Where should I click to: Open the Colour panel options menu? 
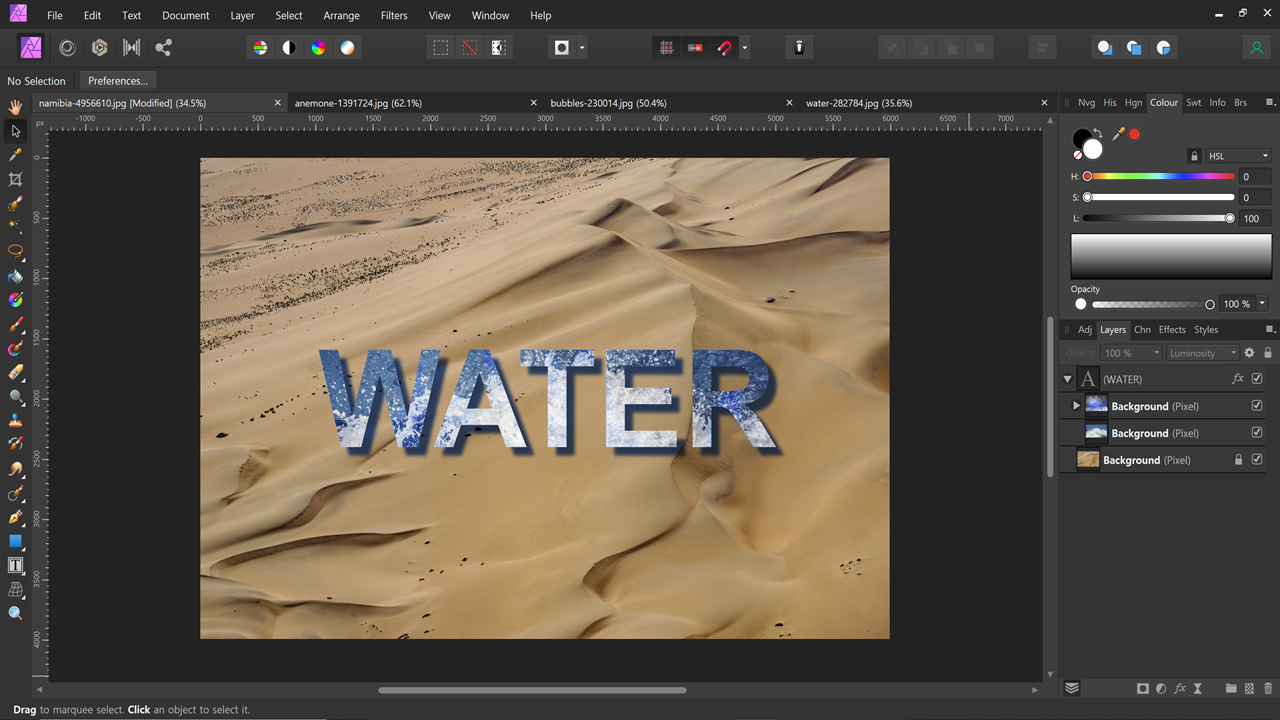[1270, 102]
